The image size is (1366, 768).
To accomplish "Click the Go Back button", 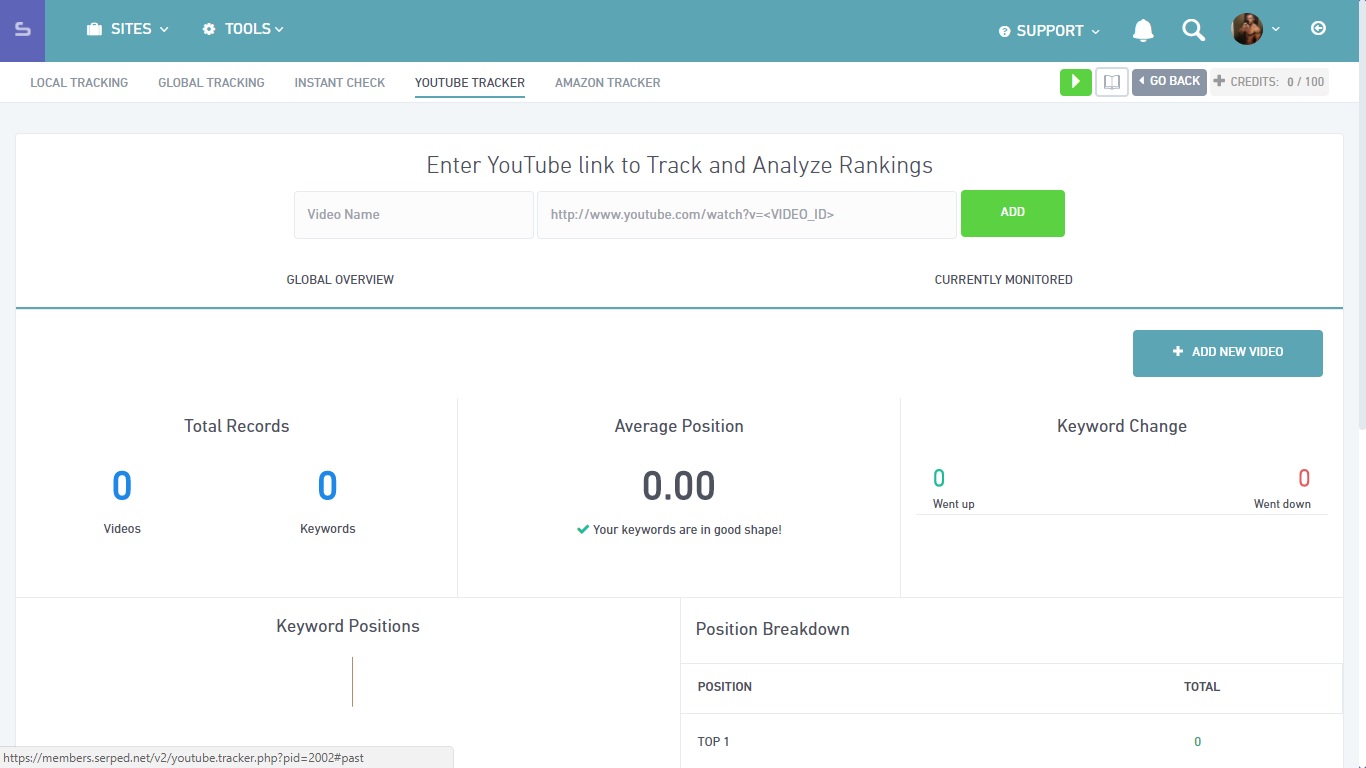I will coord(1169,82).
